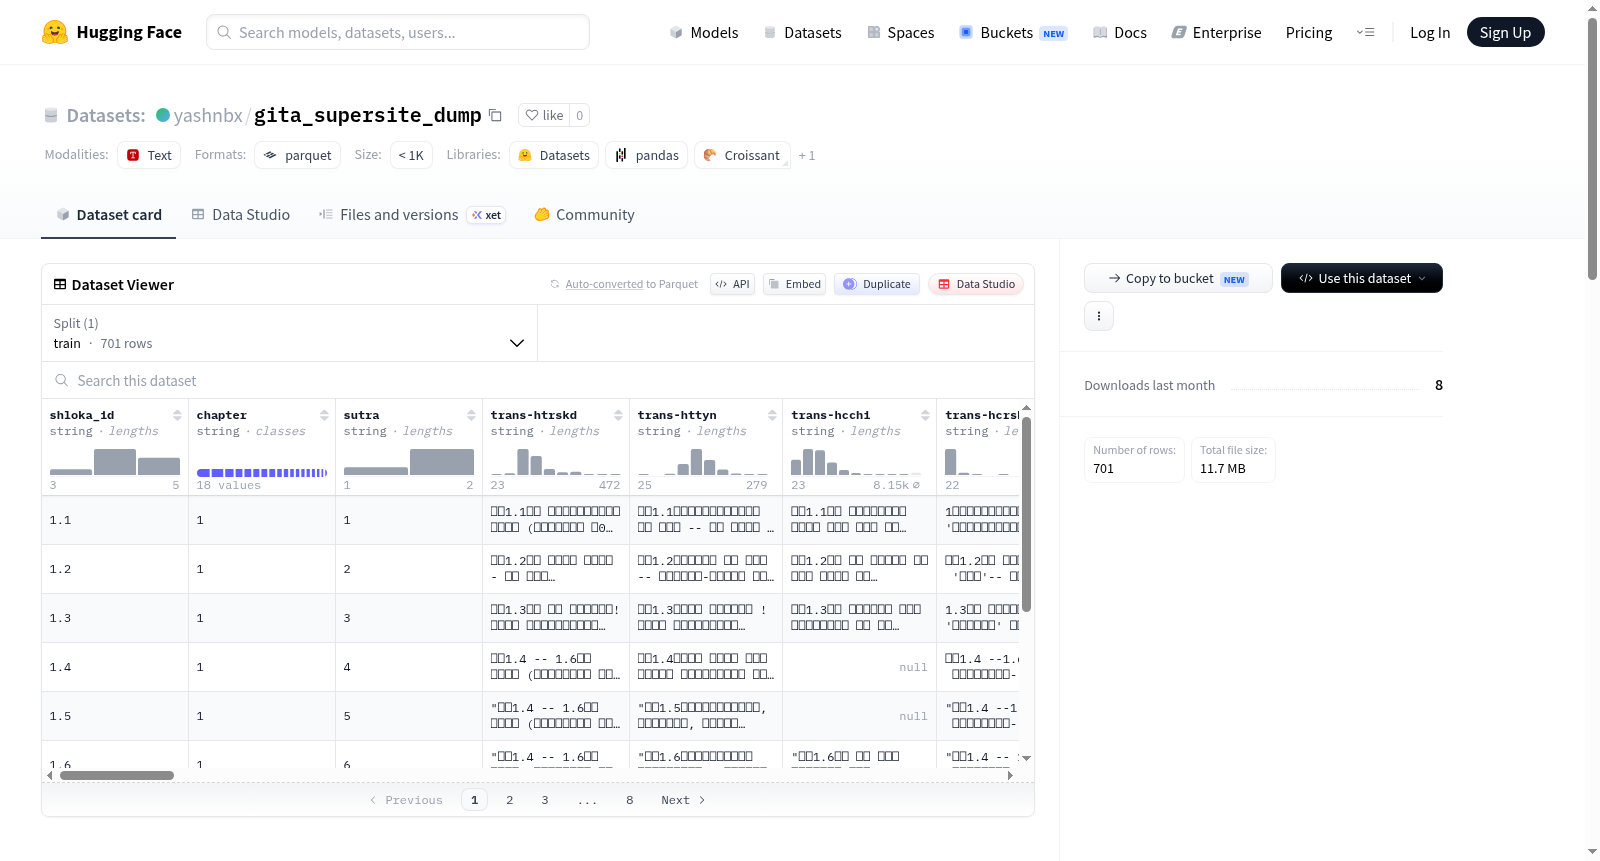This screenshot has width=1600, height=861.
Task: Switch to the Data Studio tab
Action: pyautogui.click(x=241, y=215)
